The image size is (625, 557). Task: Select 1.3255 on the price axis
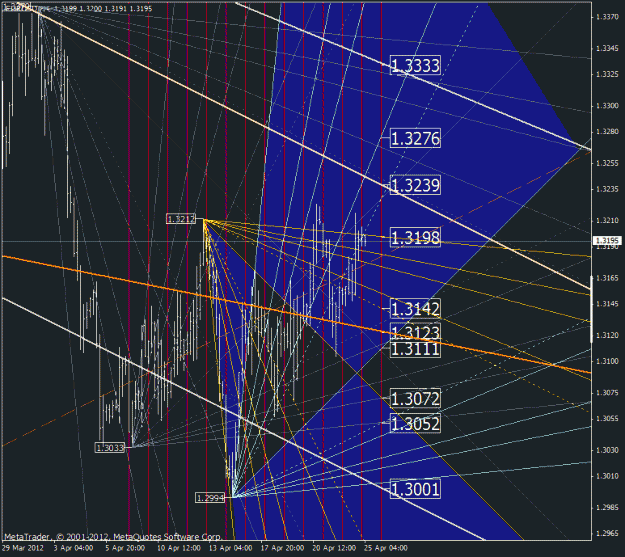point(607,163)
